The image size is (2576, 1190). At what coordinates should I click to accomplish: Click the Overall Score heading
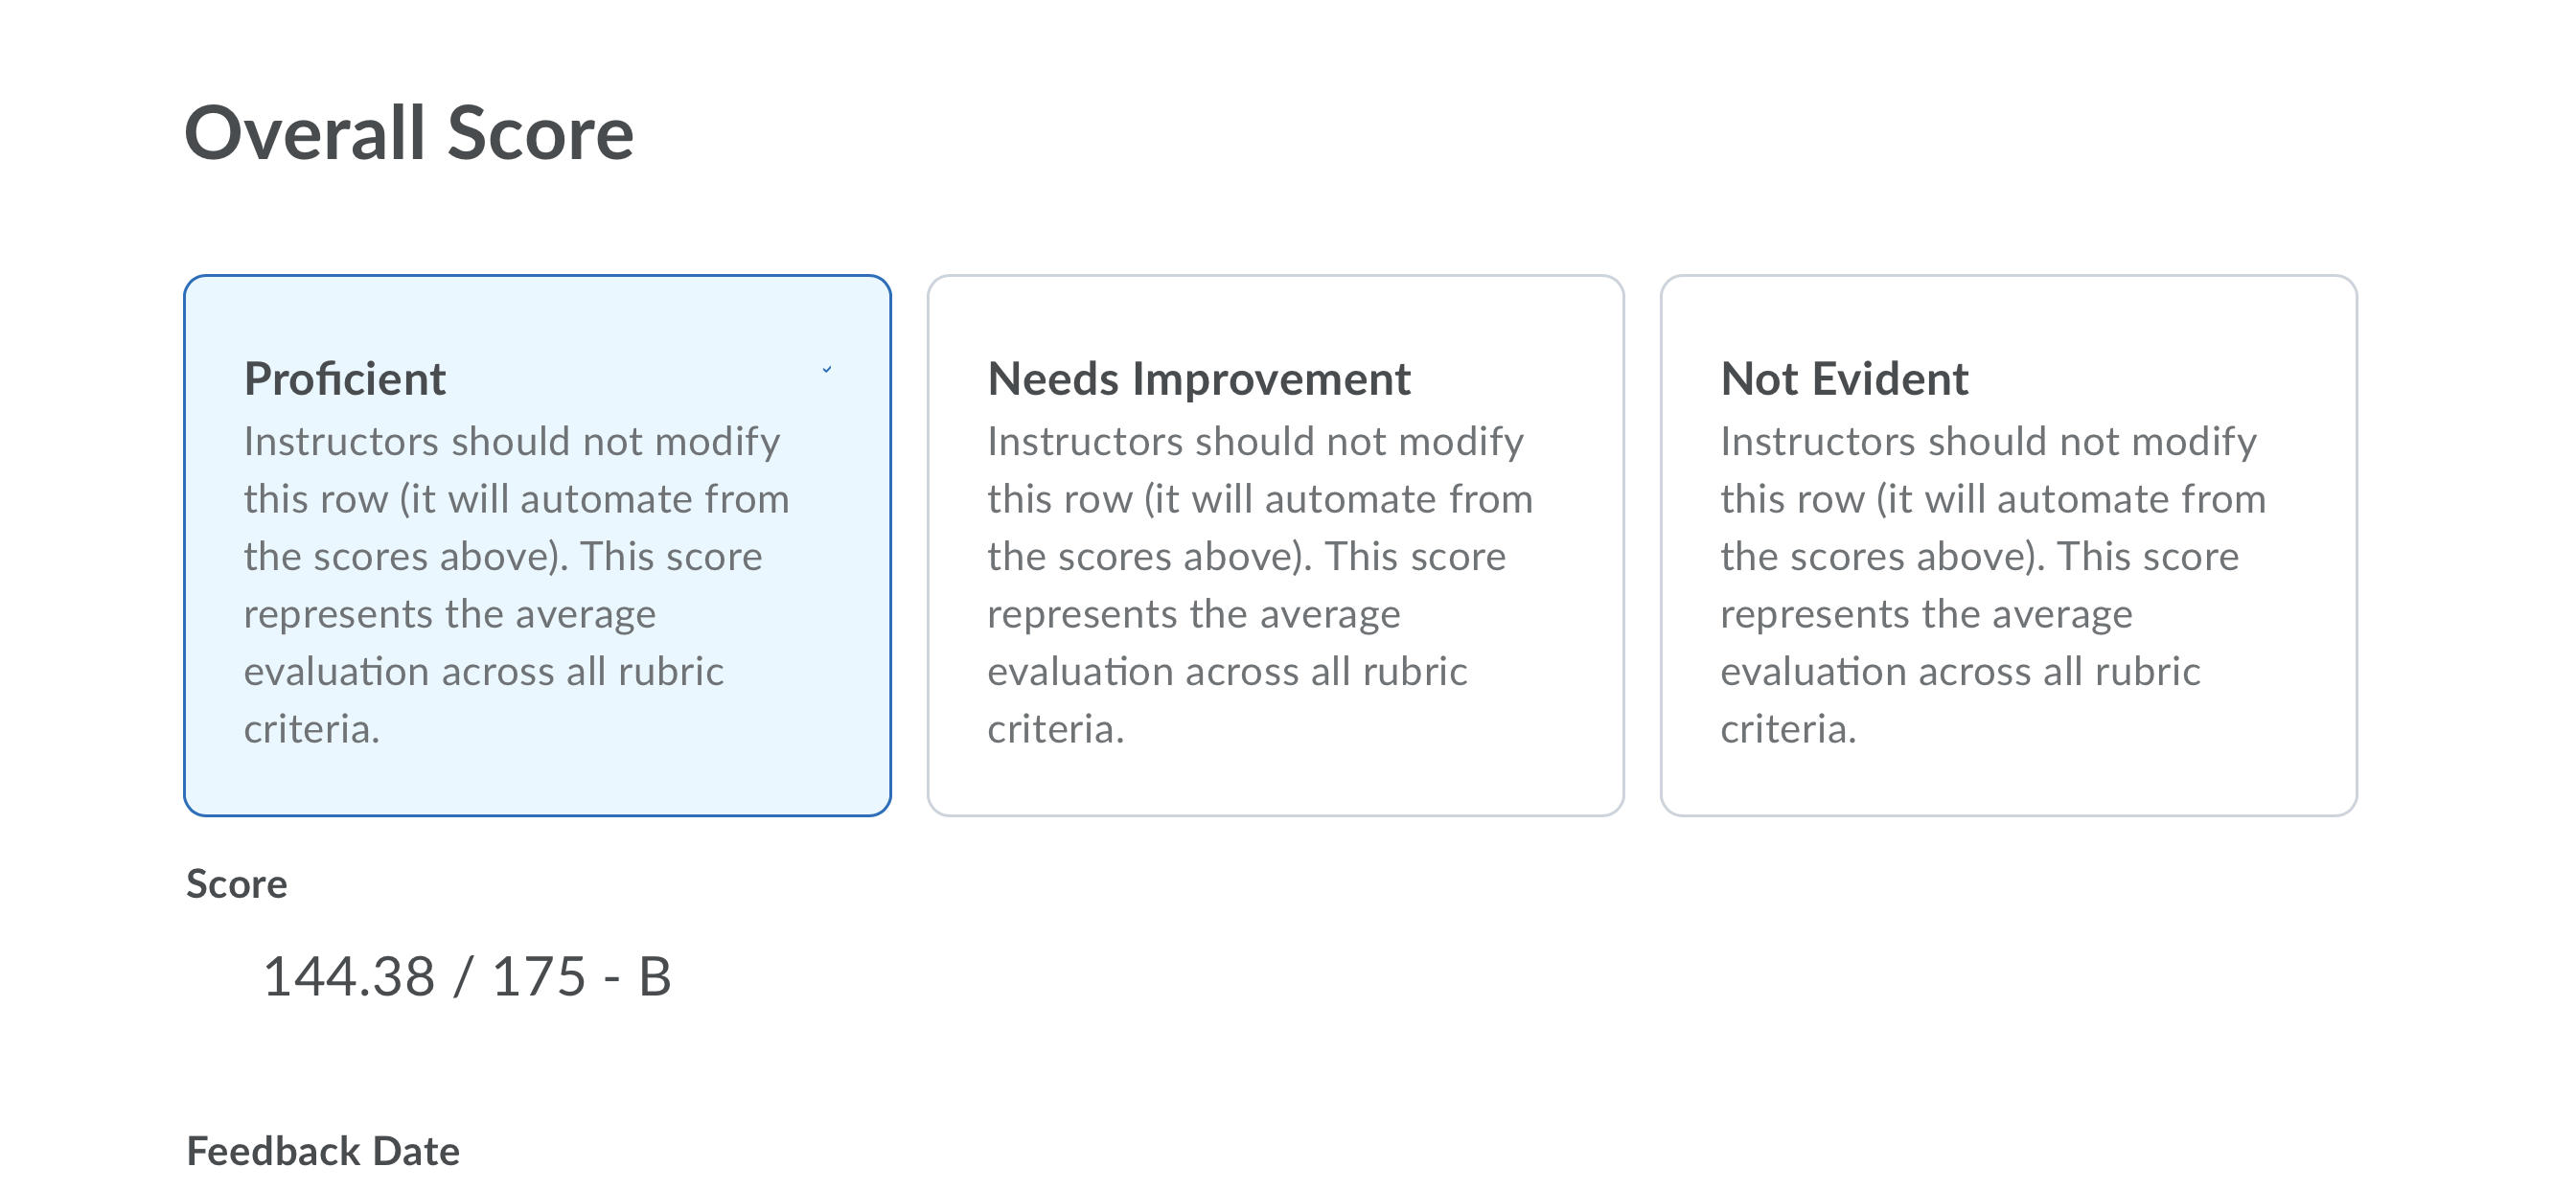(409, 133)
